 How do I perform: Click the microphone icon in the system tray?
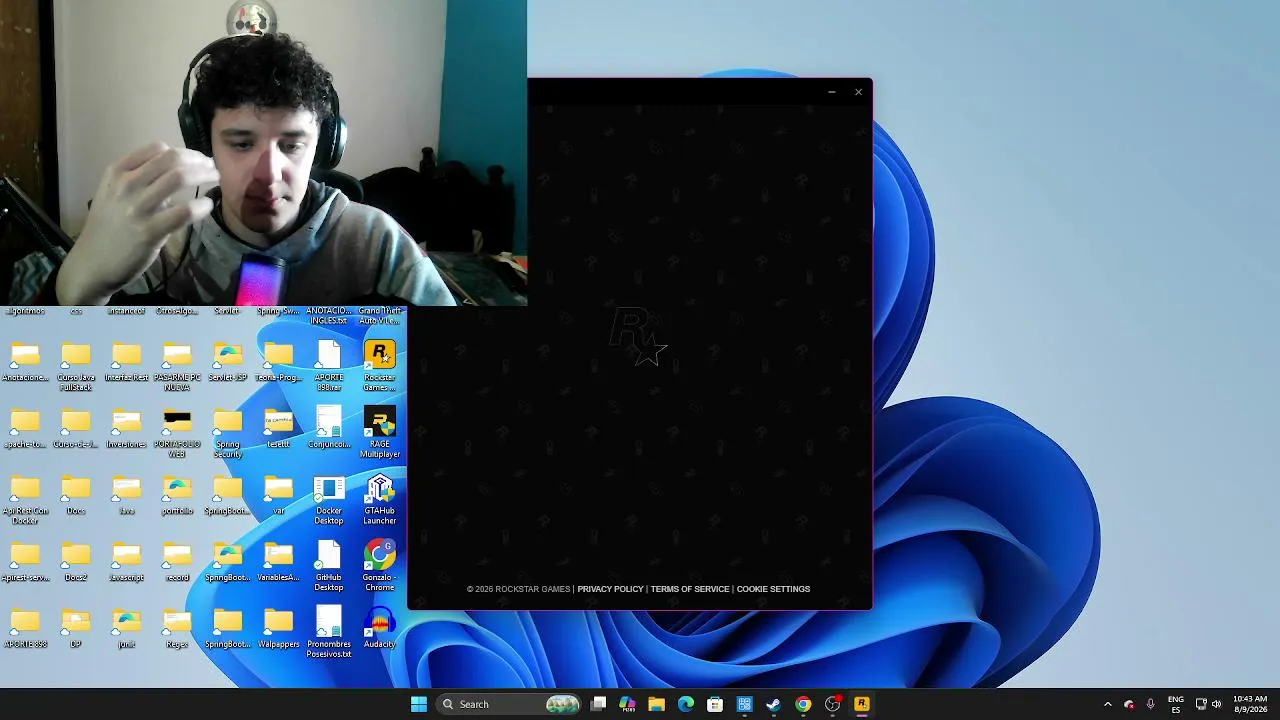click(x=1151, y=704)
